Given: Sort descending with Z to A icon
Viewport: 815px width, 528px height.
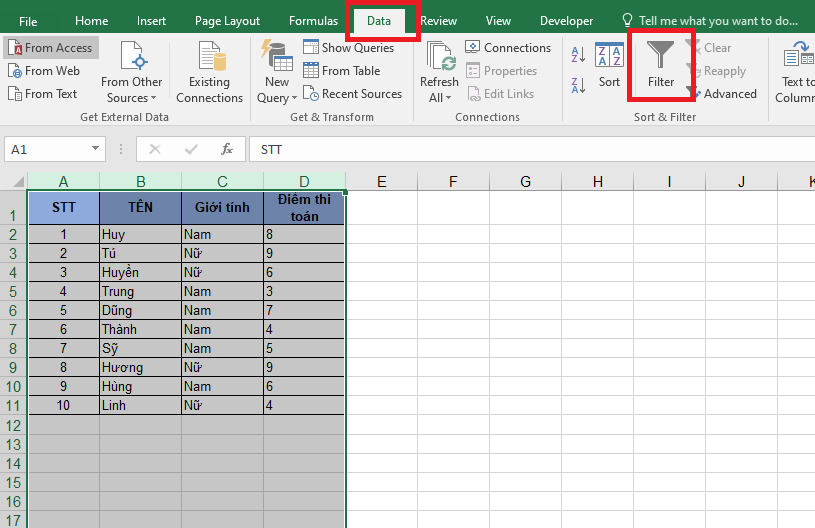Looking at the screenshot, I should coord(579,83).
